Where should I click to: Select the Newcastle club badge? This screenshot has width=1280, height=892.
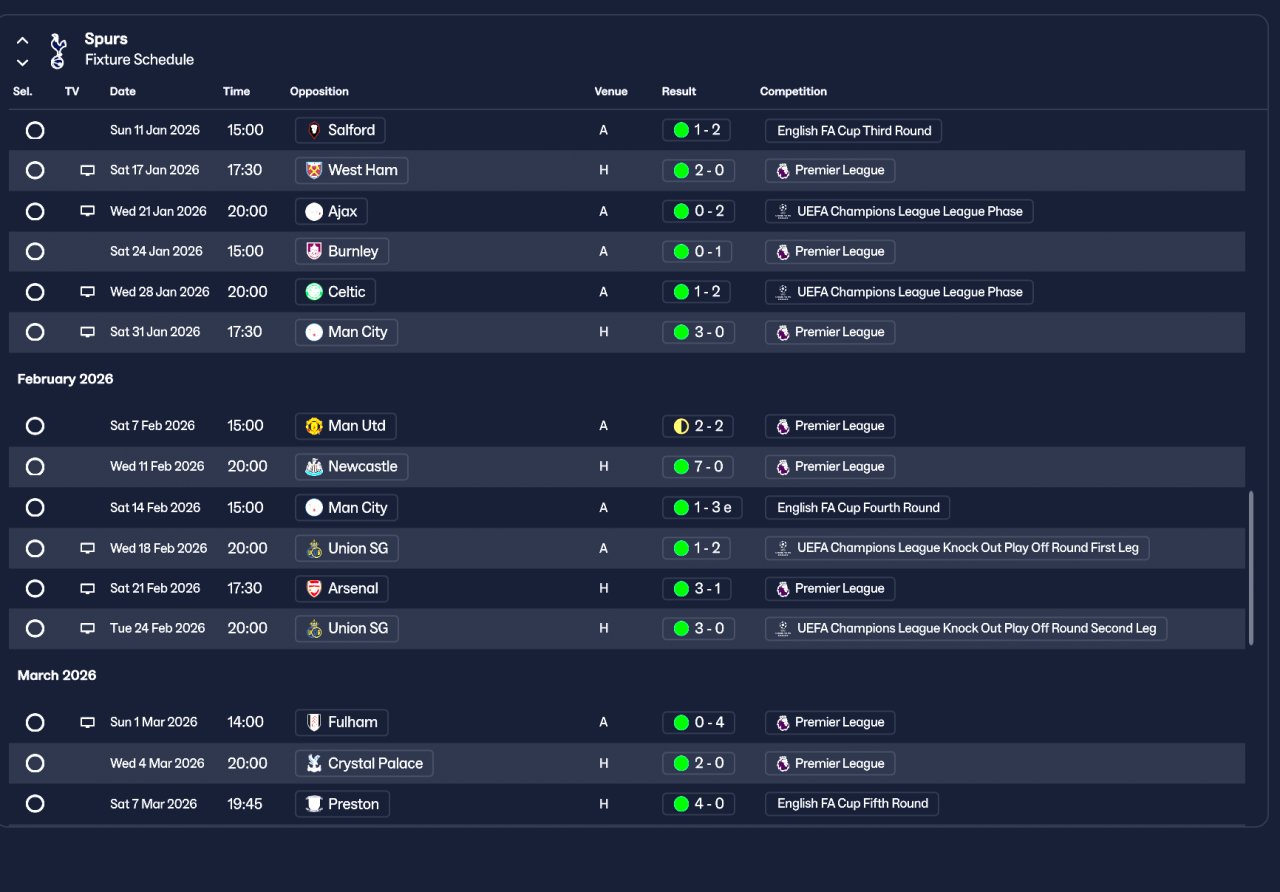[x=314, y=466]
